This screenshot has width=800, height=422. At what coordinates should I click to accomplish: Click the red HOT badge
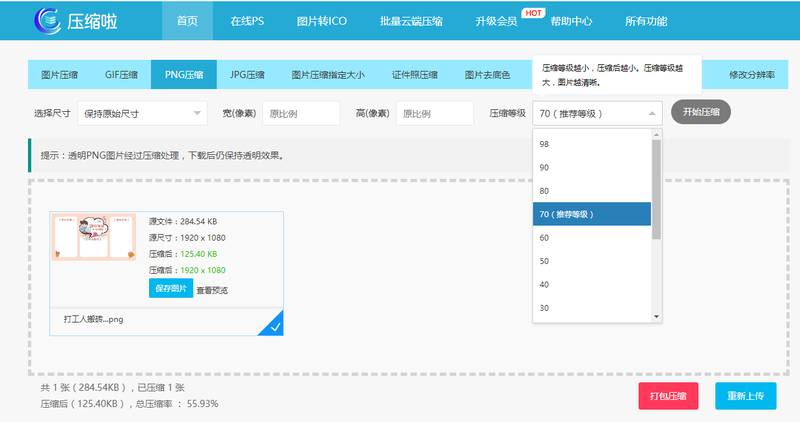tap(533, 13)
